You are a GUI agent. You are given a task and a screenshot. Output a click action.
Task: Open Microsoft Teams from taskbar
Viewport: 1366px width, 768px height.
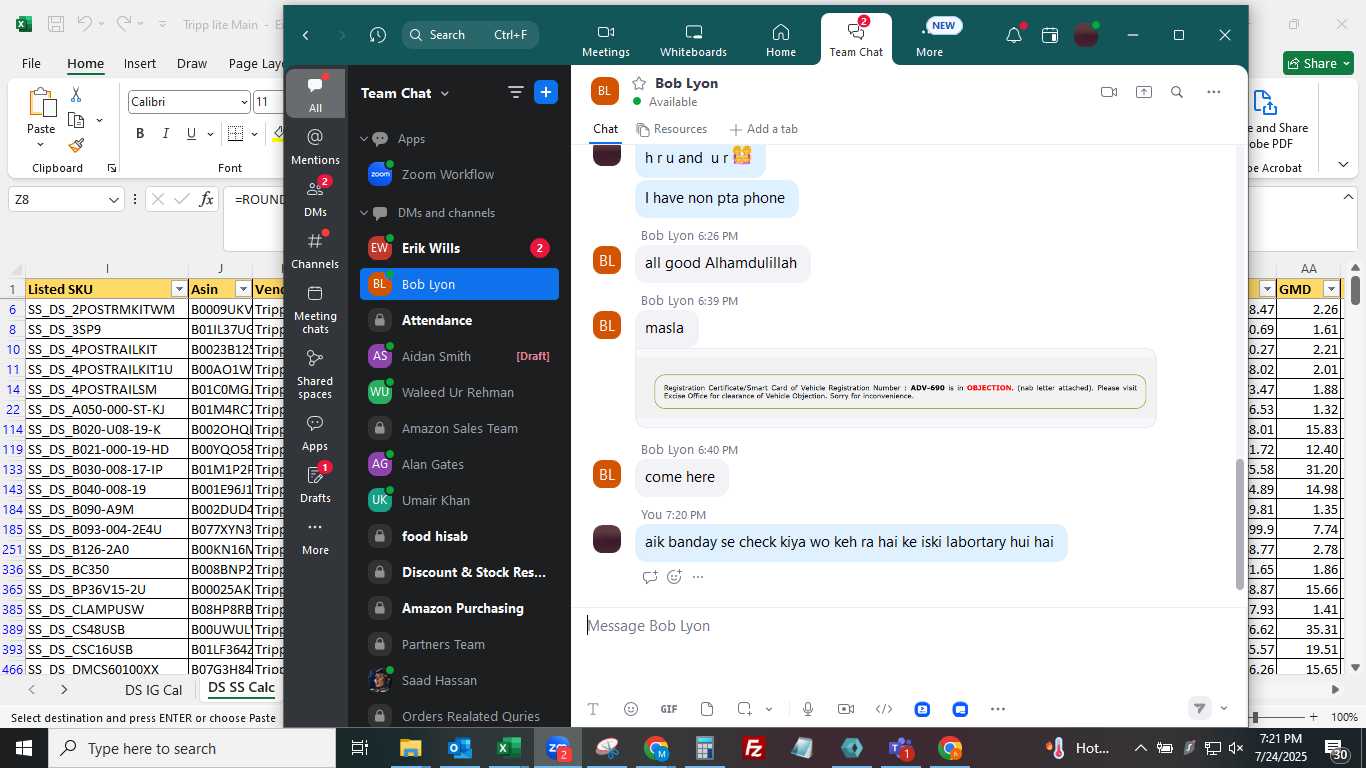tap(901, 748)
